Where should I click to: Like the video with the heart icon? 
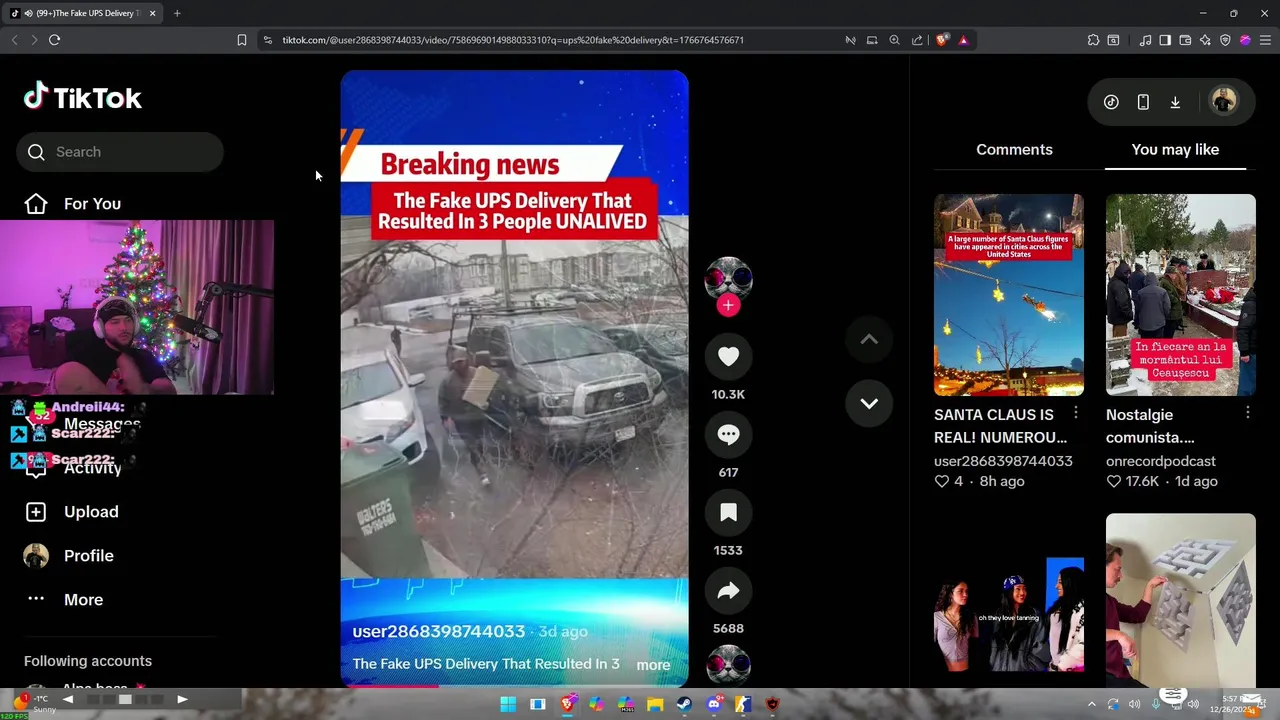click(x=728, y=356)
